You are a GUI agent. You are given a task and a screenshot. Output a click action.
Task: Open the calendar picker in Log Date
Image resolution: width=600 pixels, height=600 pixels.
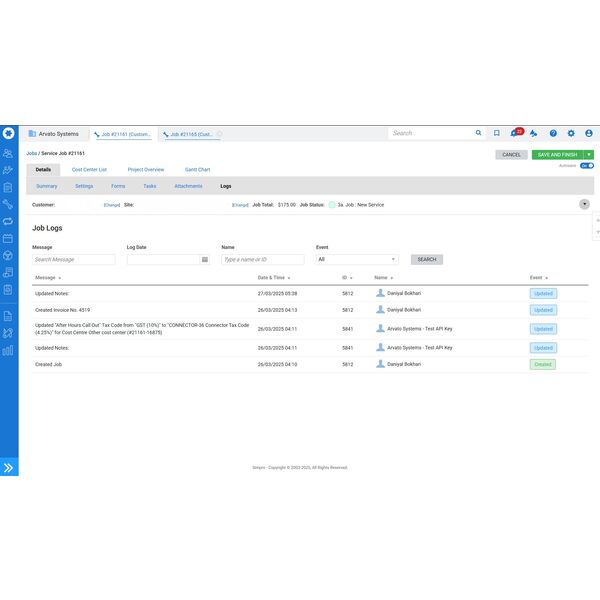tap(205, 259)
